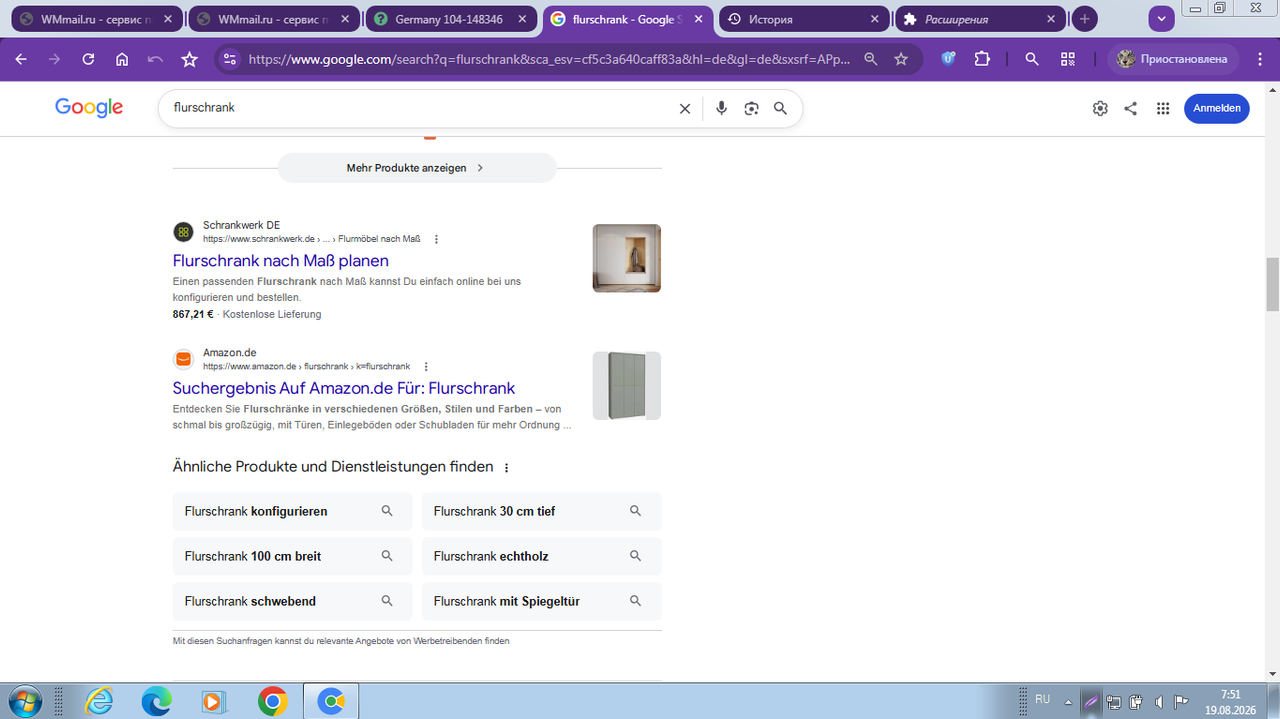Switch to the first WMmail.ru tab
The image size is (1280, 719).
click(x=97, y=19)
